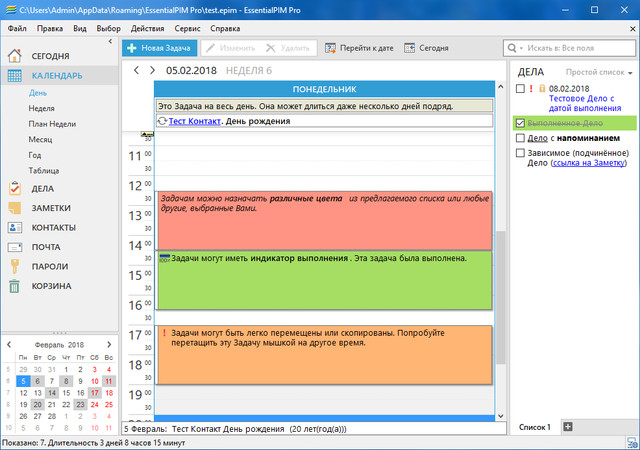
Task: Open the Почта mail module icon
Action: [15, 246]
